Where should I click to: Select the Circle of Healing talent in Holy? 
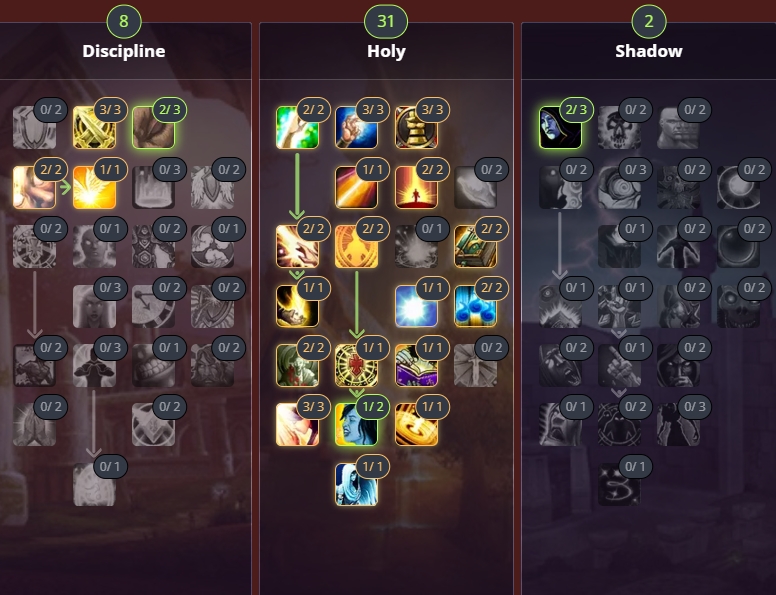click(x=416, y=425)
